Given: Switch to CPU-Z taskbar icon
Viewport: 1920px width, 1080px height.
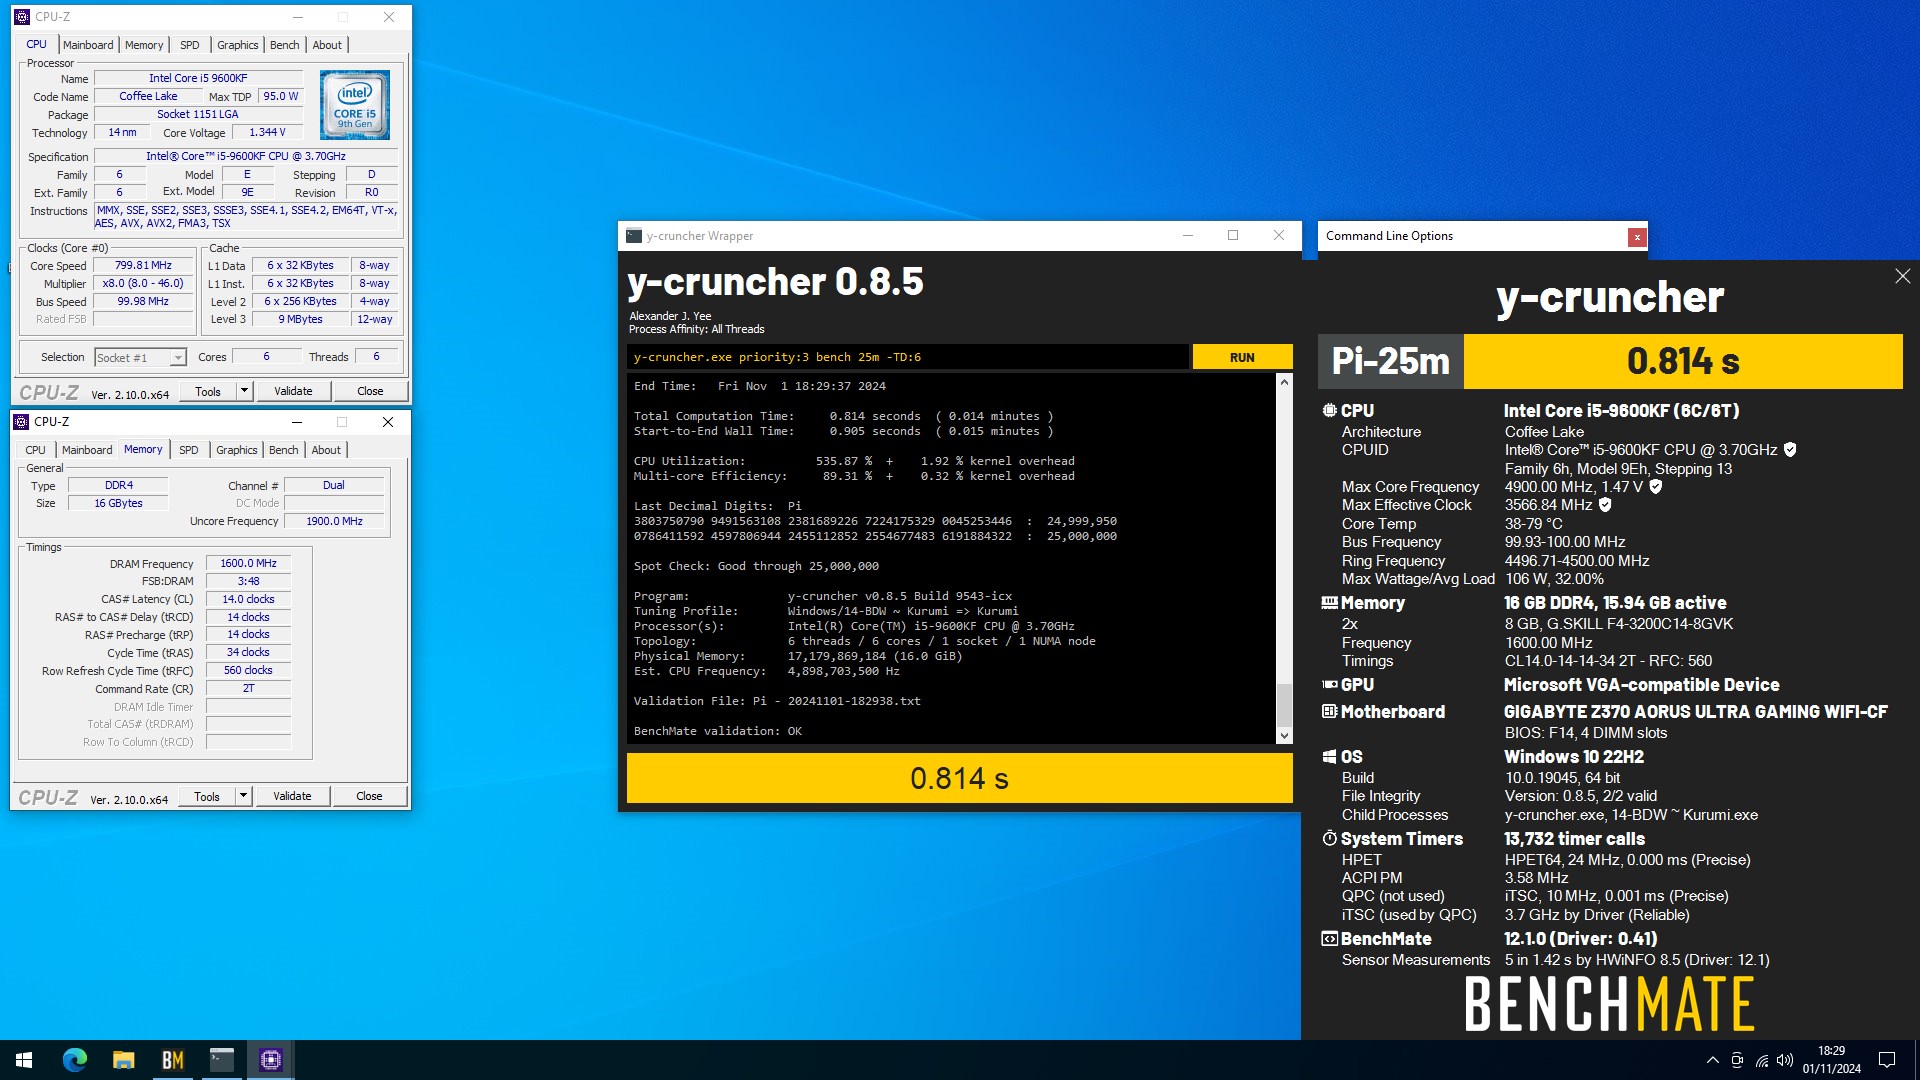Looking at the screenshot, I should (270, 1060).
